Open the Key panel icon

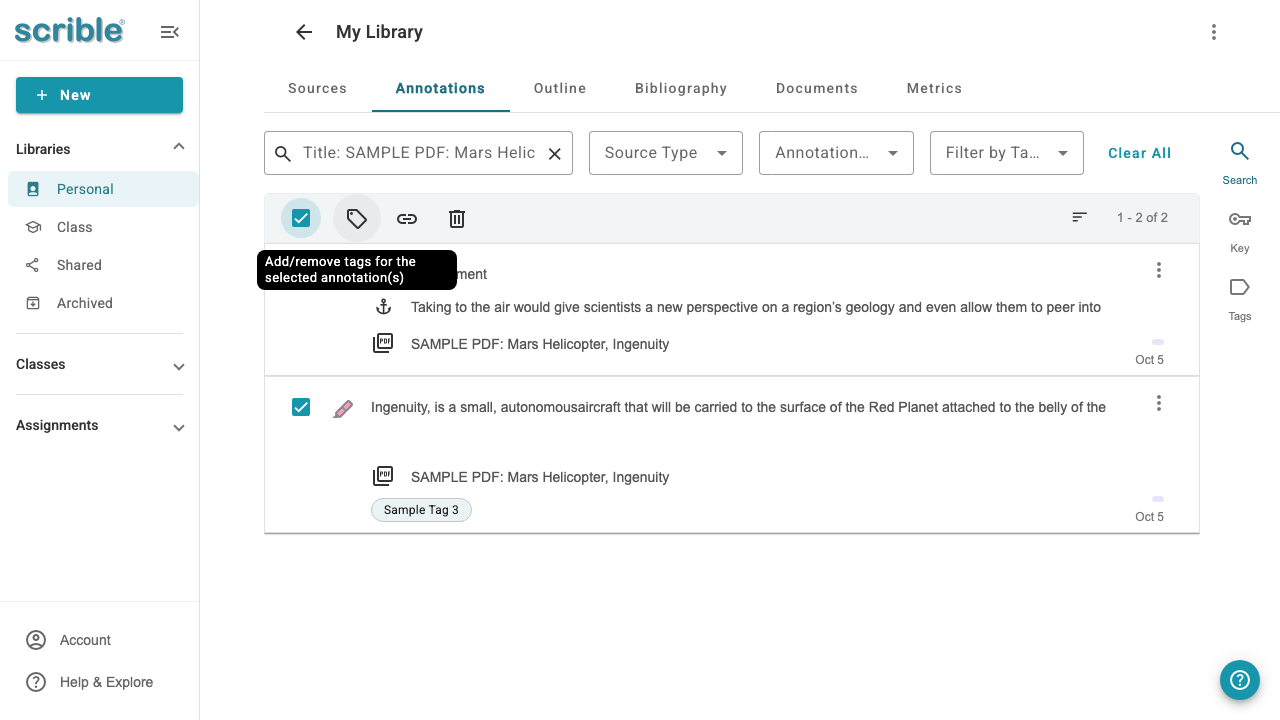(1240, 230)
